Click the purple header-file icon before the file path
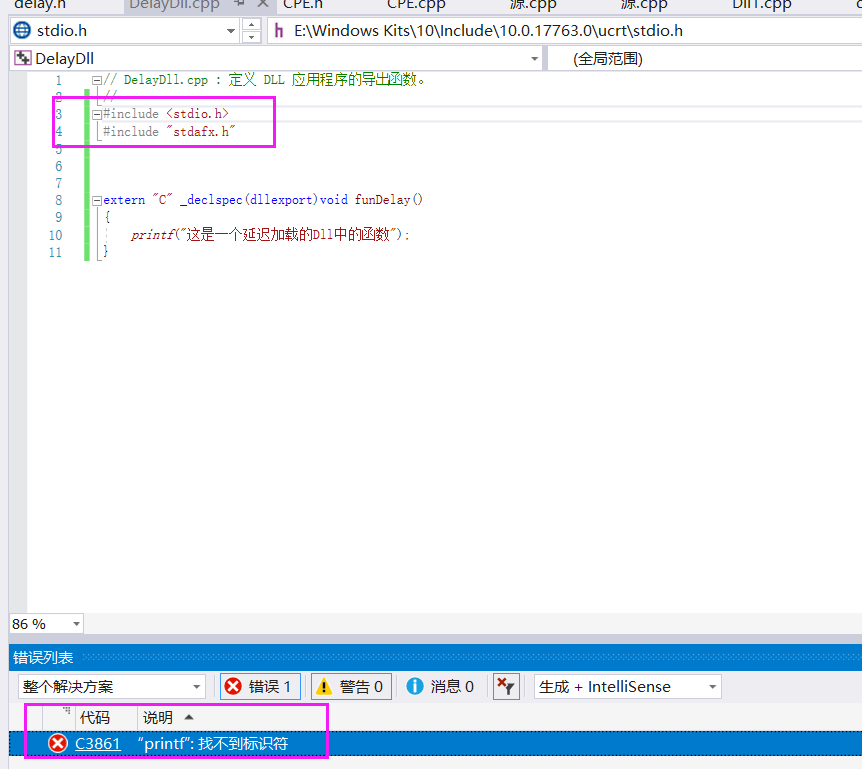 (277, 30)
